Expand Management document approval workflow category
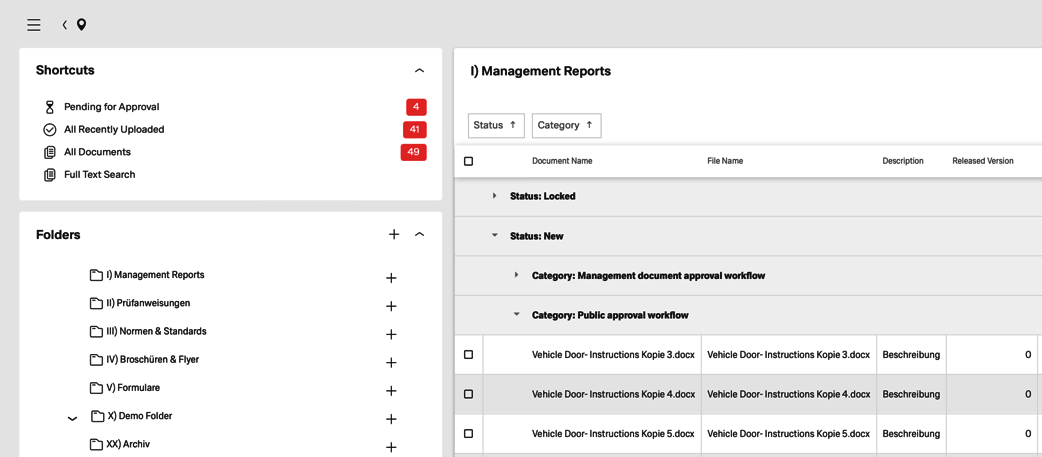Image resolution: width=1042 pixels, height=457 pixels. tap(516, 275)
